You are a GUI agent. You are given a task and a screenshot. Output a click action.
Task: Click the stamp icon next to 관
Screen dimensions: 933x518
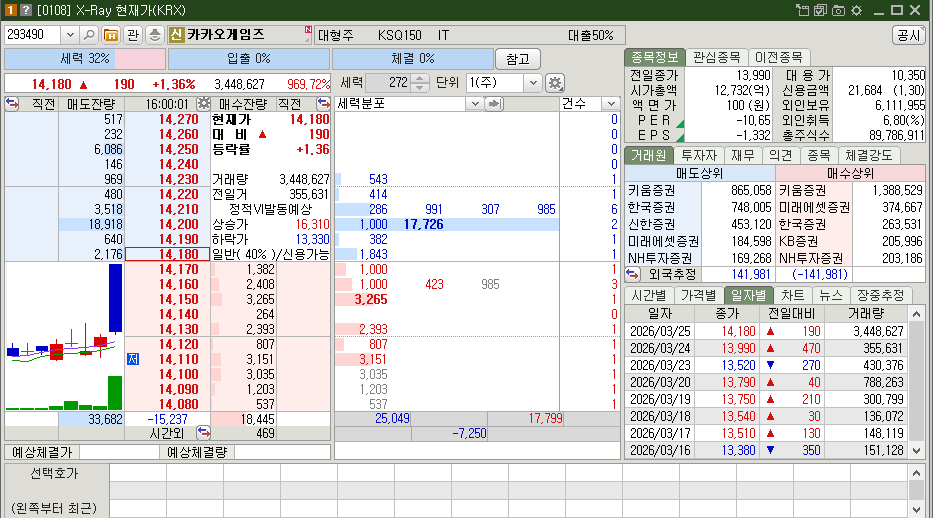154,35
